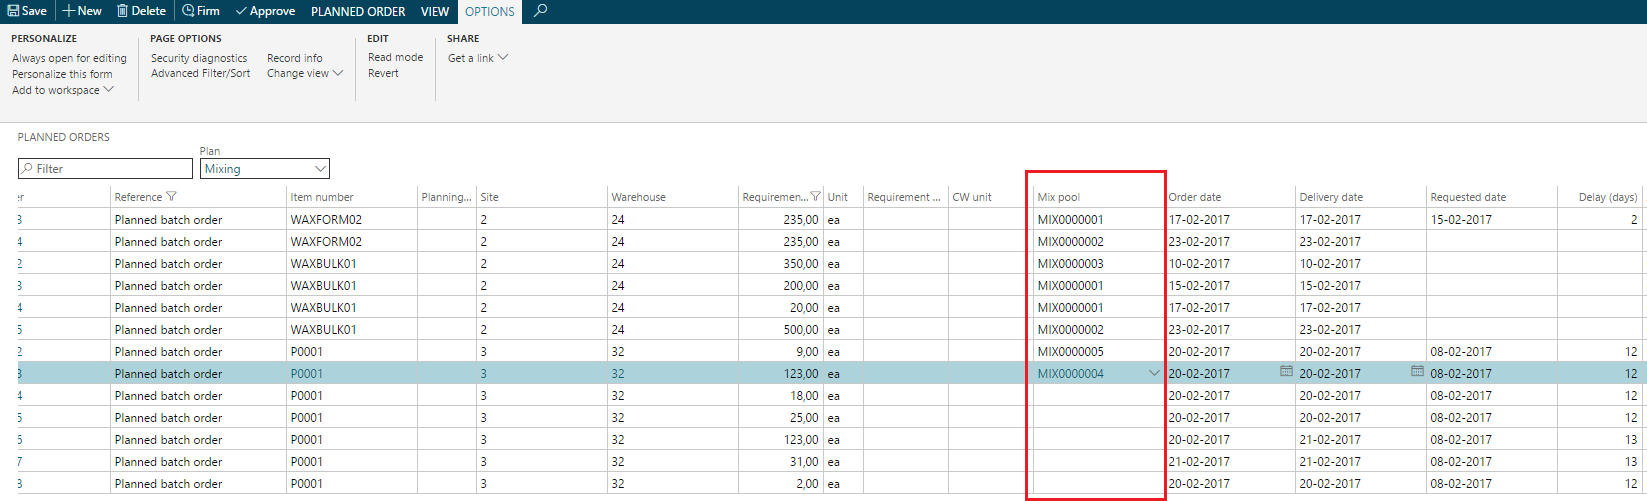Viewport: 1647px width, 501px height.
Task: Click the Delivery date column header
Action: (x=1331, y=197)
